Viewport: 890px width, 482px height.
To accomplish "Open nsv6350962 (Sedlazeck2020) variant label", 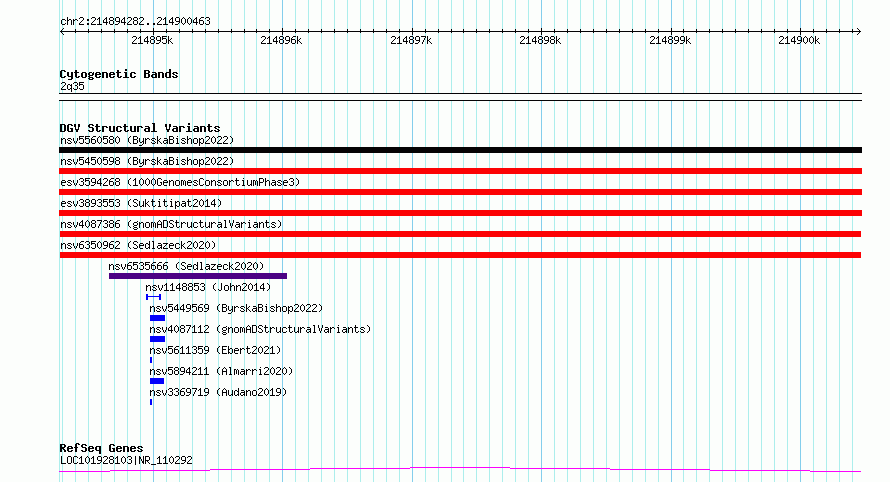I will (138, 245).
